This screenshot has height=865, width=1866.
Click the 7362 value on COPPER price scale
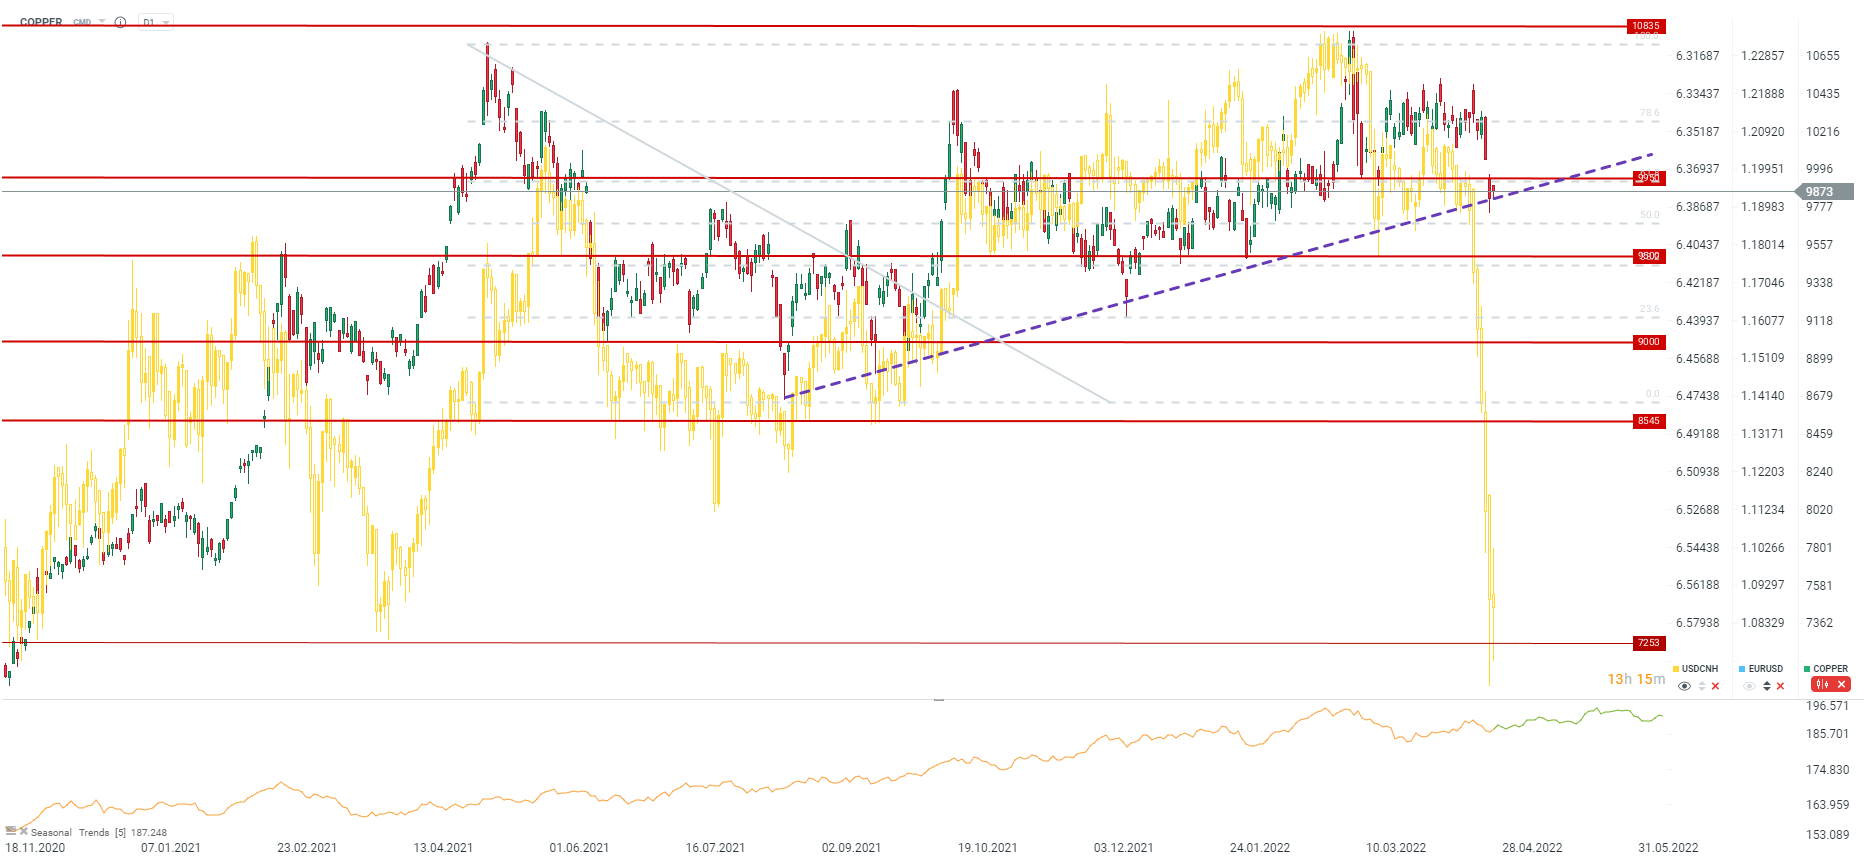pyautogui.click(x=1820, y=623)
